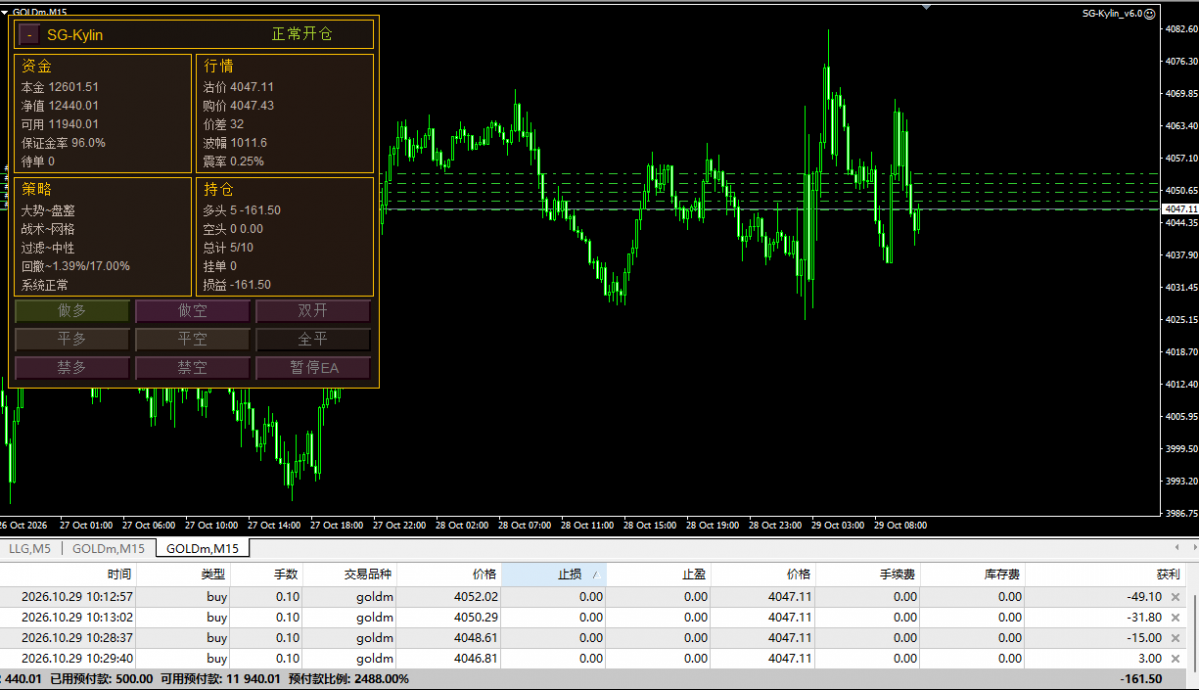Open a long position with 做多
Image resolution: width=1199 pixels, height=690 pixels.
pyautogui.click(x=72, y=311)
